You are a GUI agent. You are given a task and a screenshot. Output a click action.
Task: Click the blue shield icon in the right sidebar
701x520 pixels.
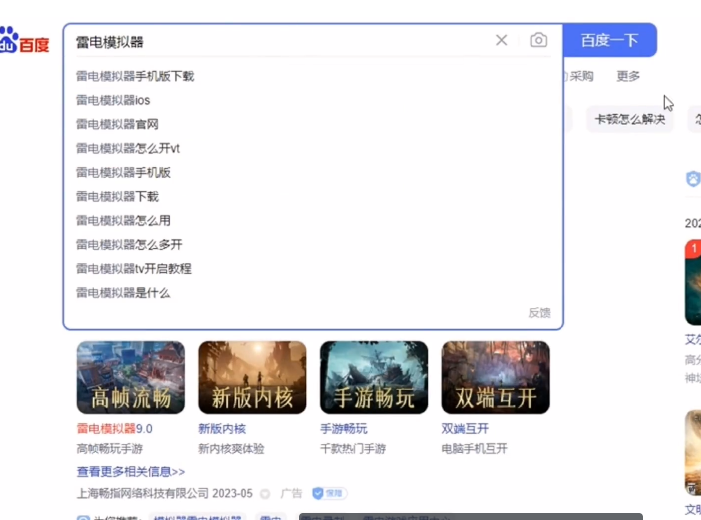(x=693, y=179)
